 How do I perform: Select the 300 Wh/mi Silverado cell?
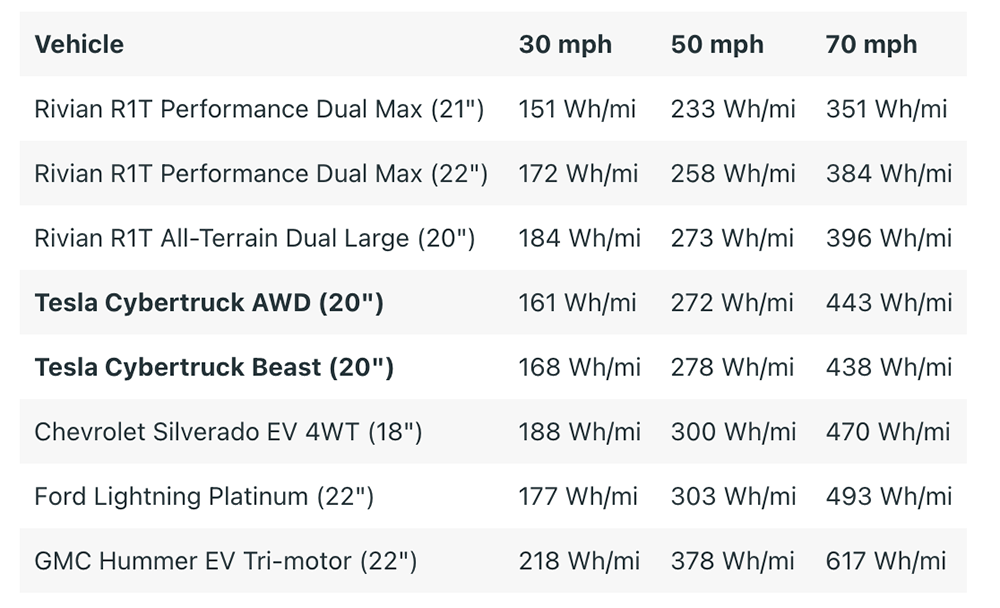[x=733, y=432]
